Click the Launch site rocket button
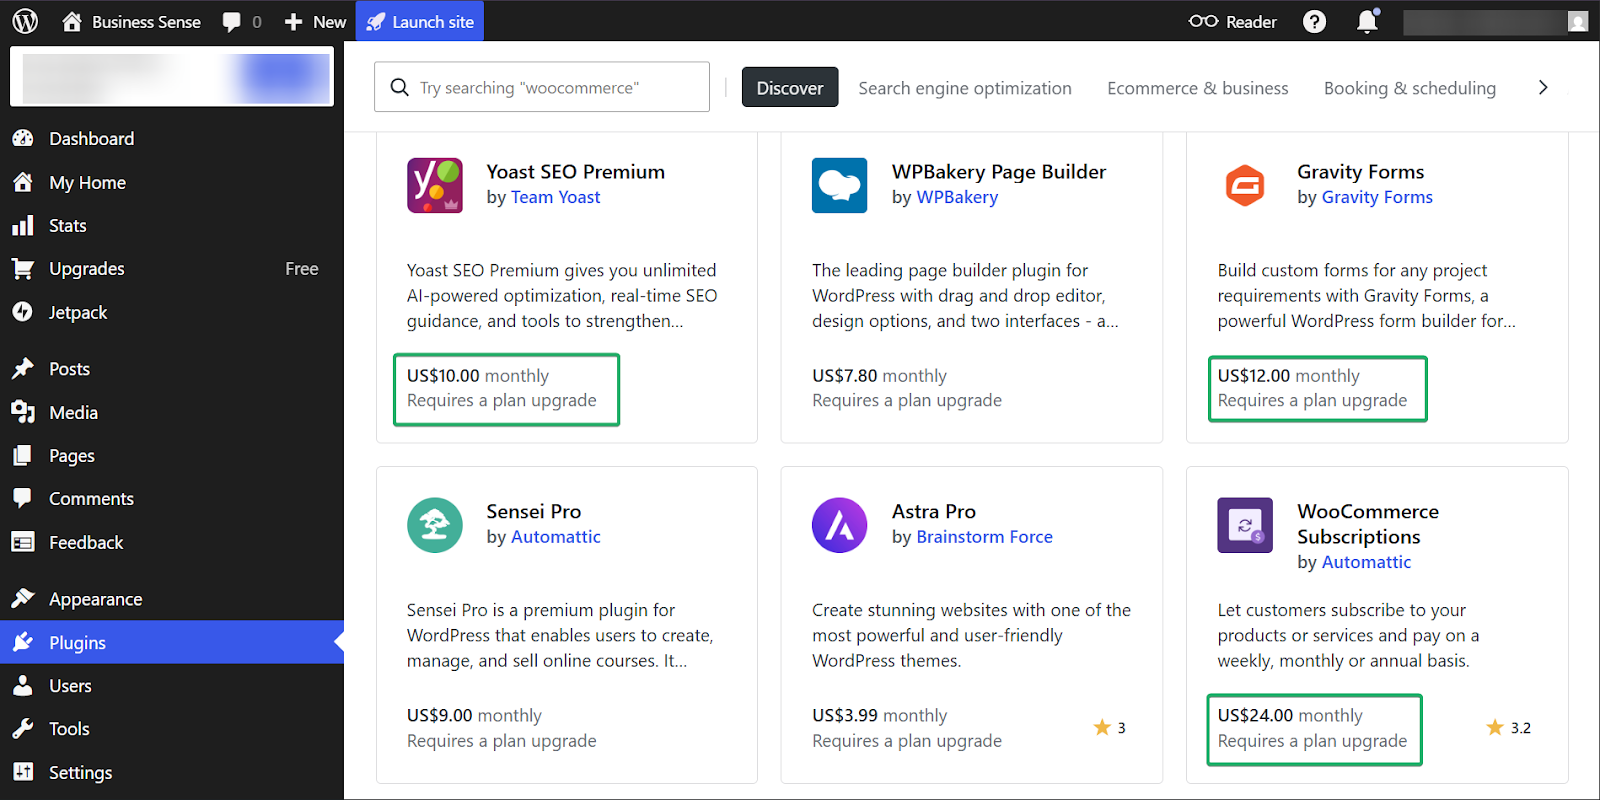 (420, 21)
